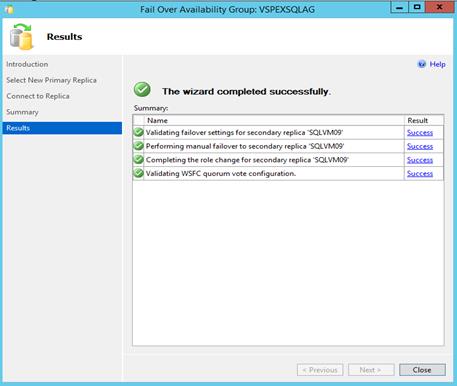Select row 'Performing manual failover to secondary replica'

coord(288,146)
